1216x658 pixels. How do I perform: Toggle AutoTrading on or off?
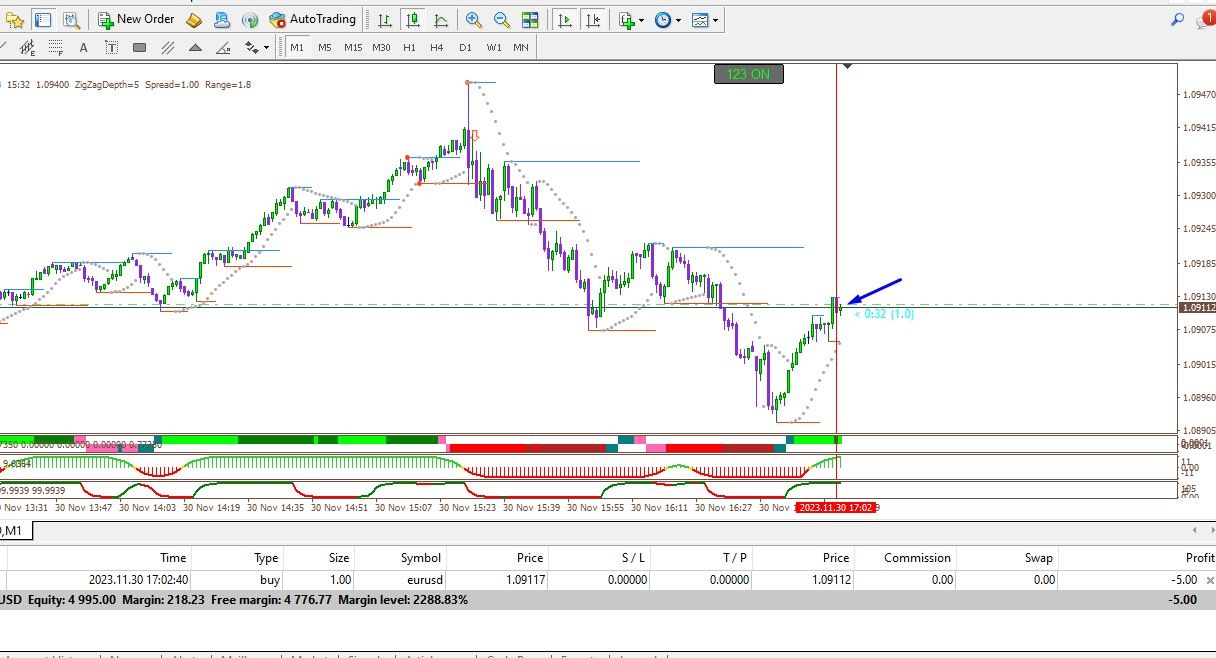click(x=312, y=19)
